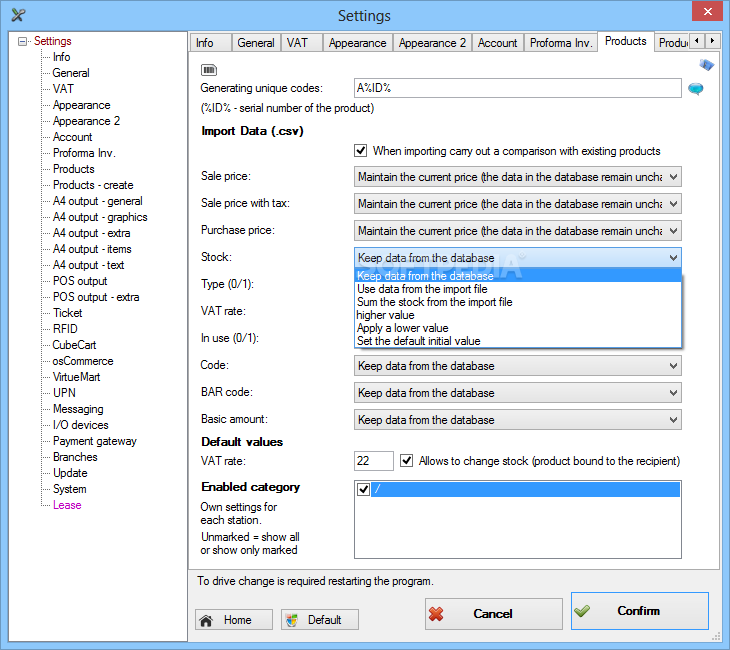Switch to the Account tab
The width and height of the screenshot is (730, 650).
point(498,43)
